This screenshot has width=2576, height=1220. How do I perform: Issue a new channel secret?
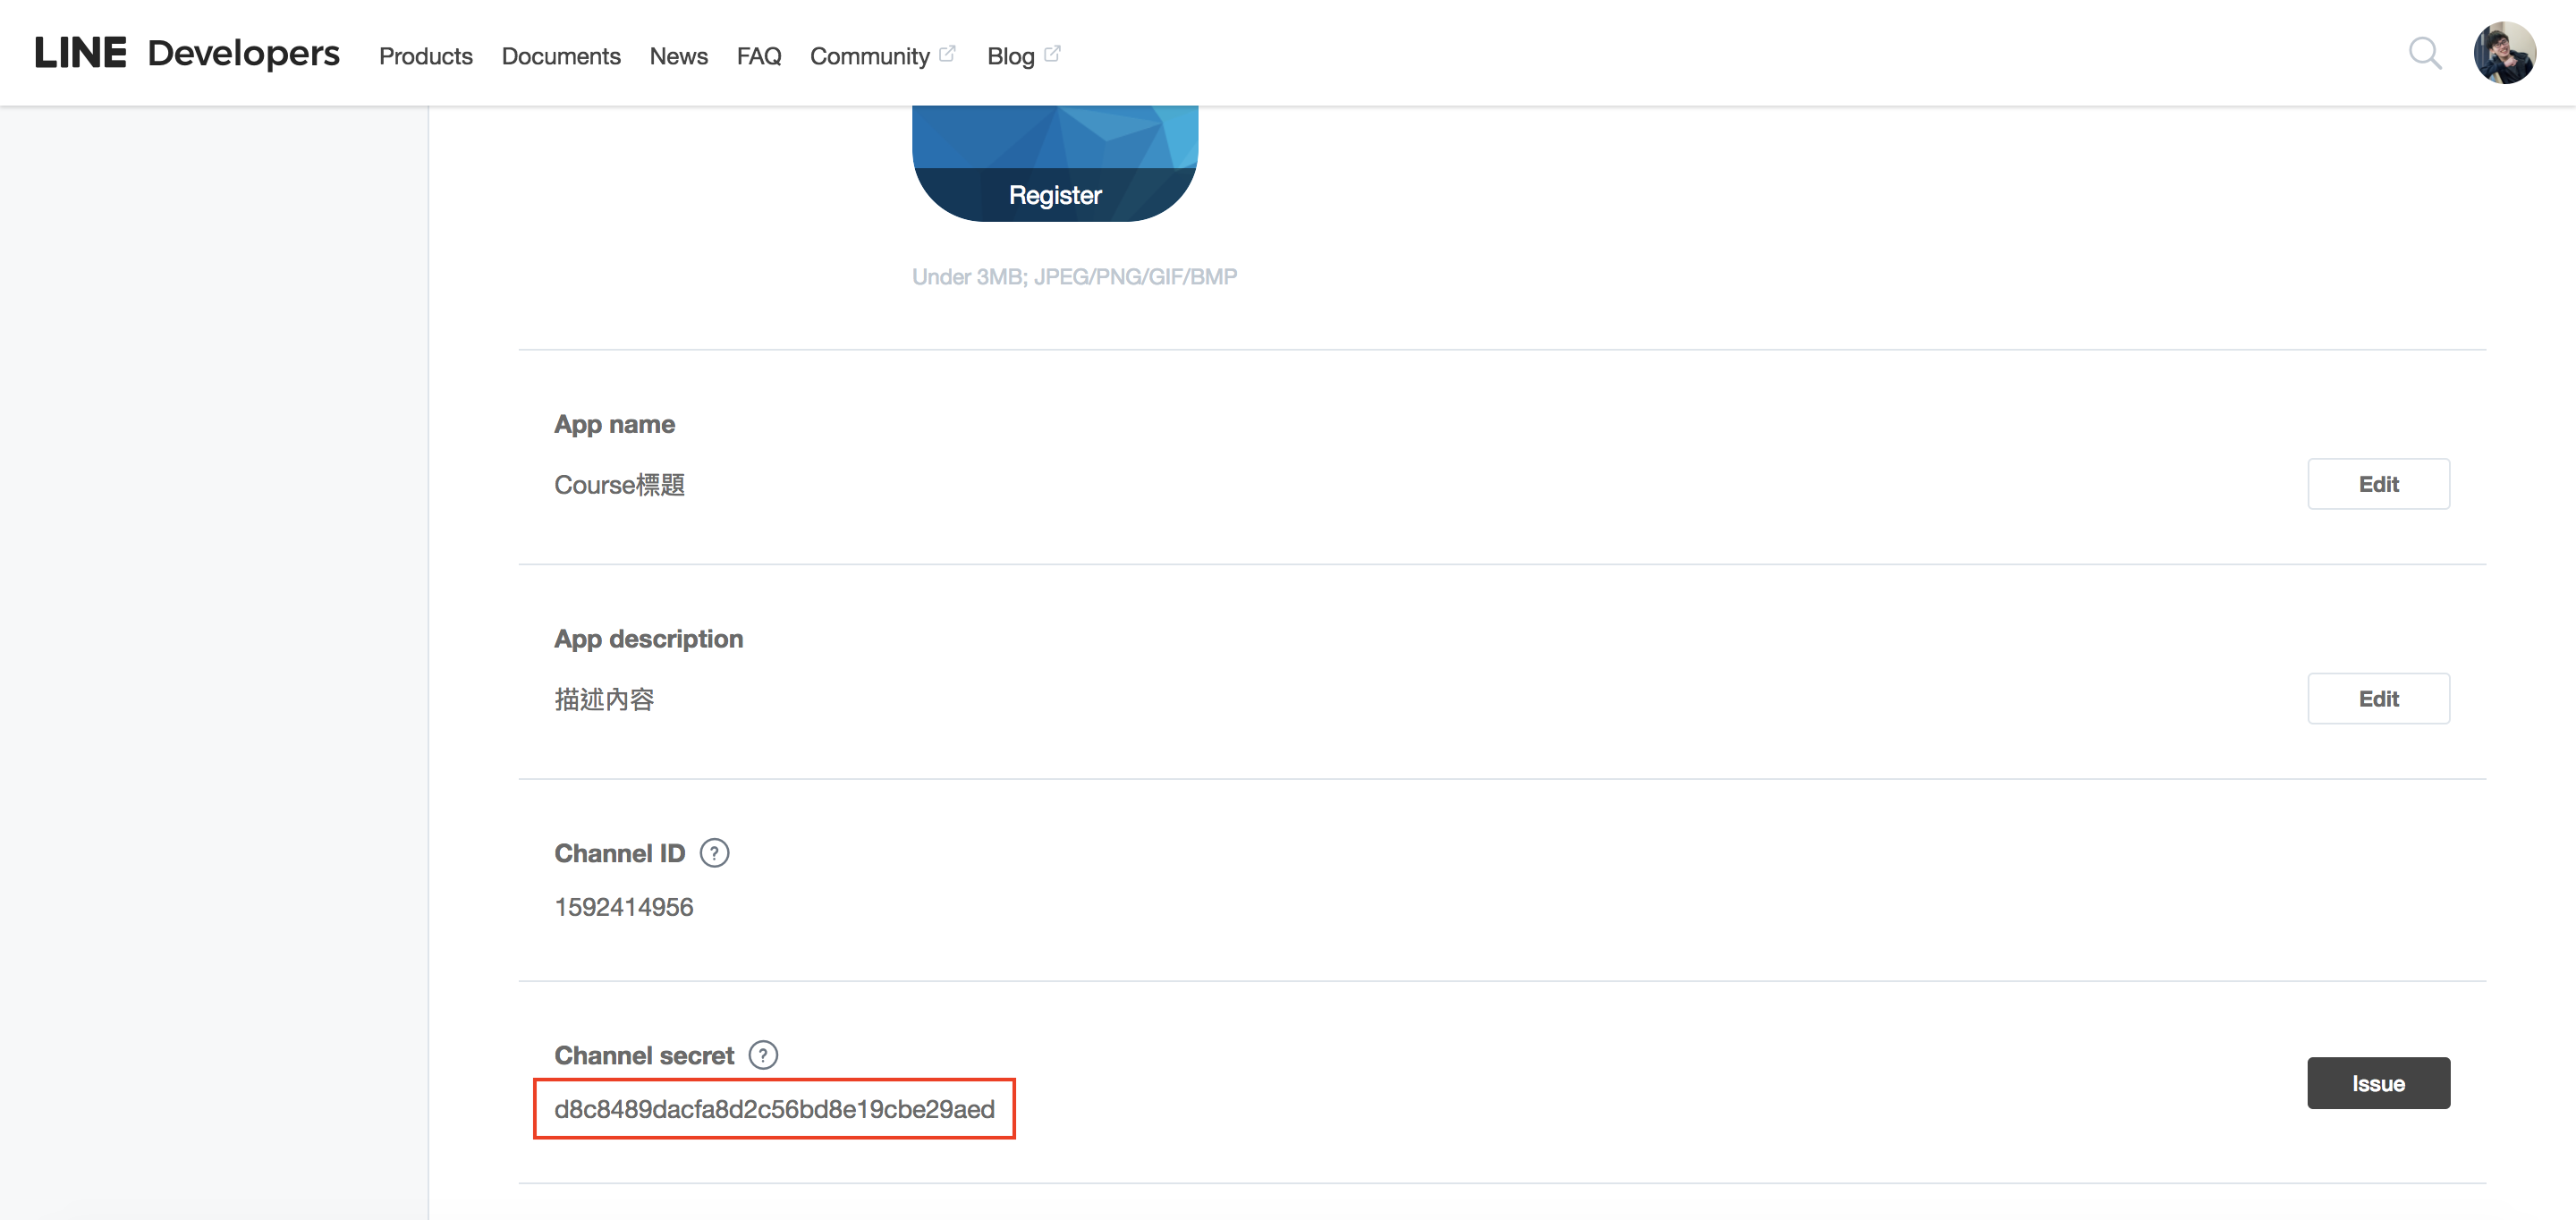(2378, 1083)
